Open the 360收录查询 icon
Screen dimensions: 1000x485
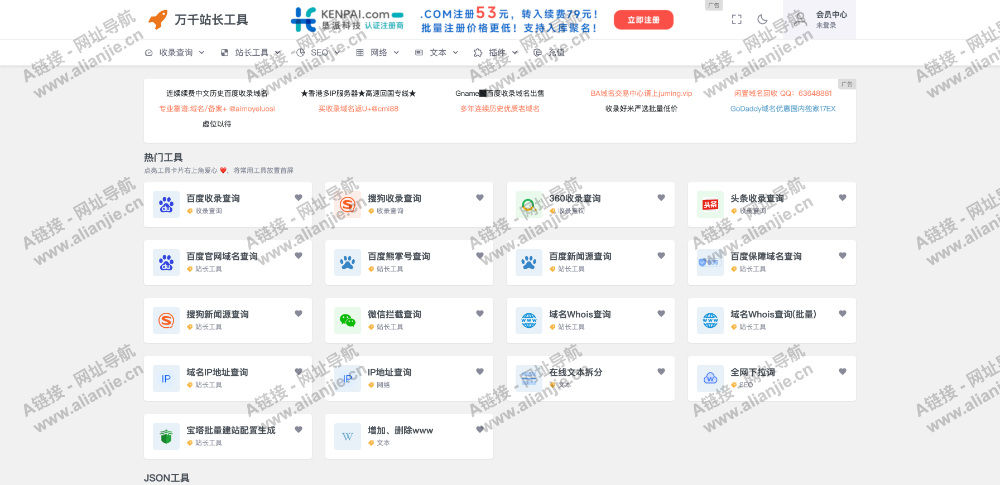[x=529, y=204]
